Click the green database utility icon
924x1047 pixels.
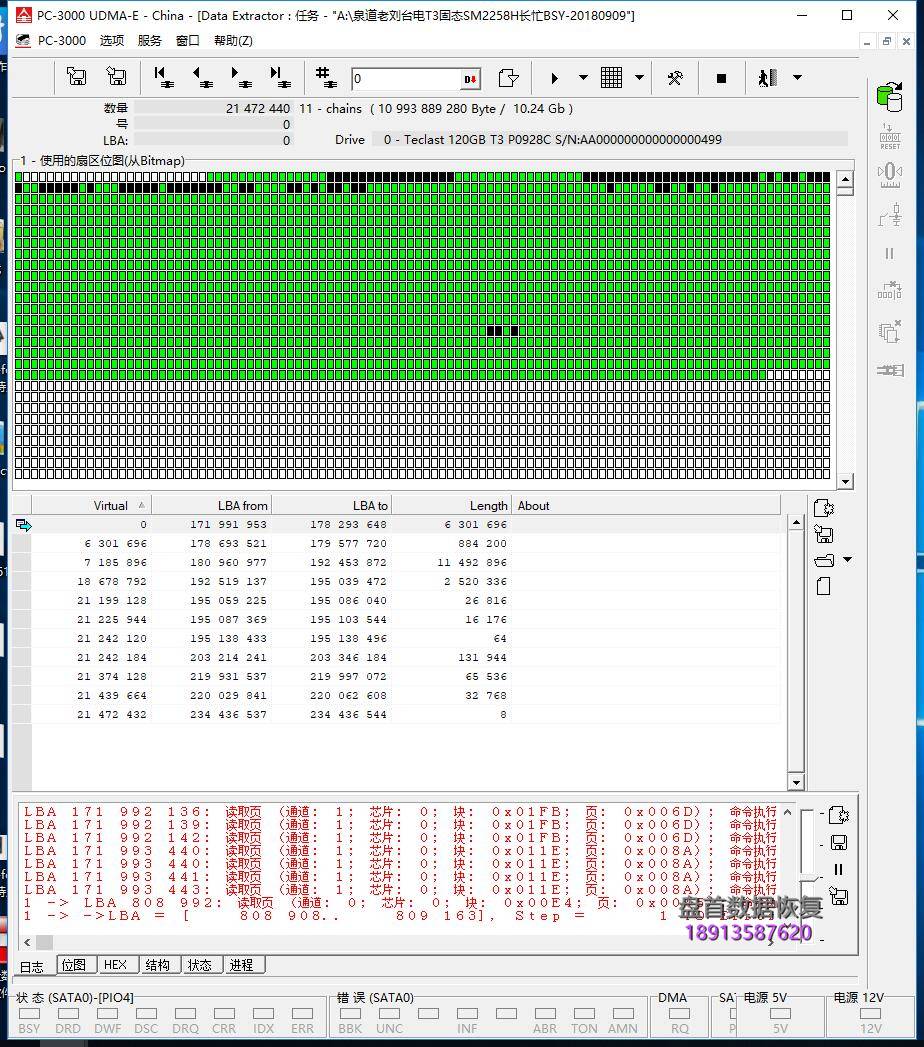pyautogui.click(x=888, y=96)
